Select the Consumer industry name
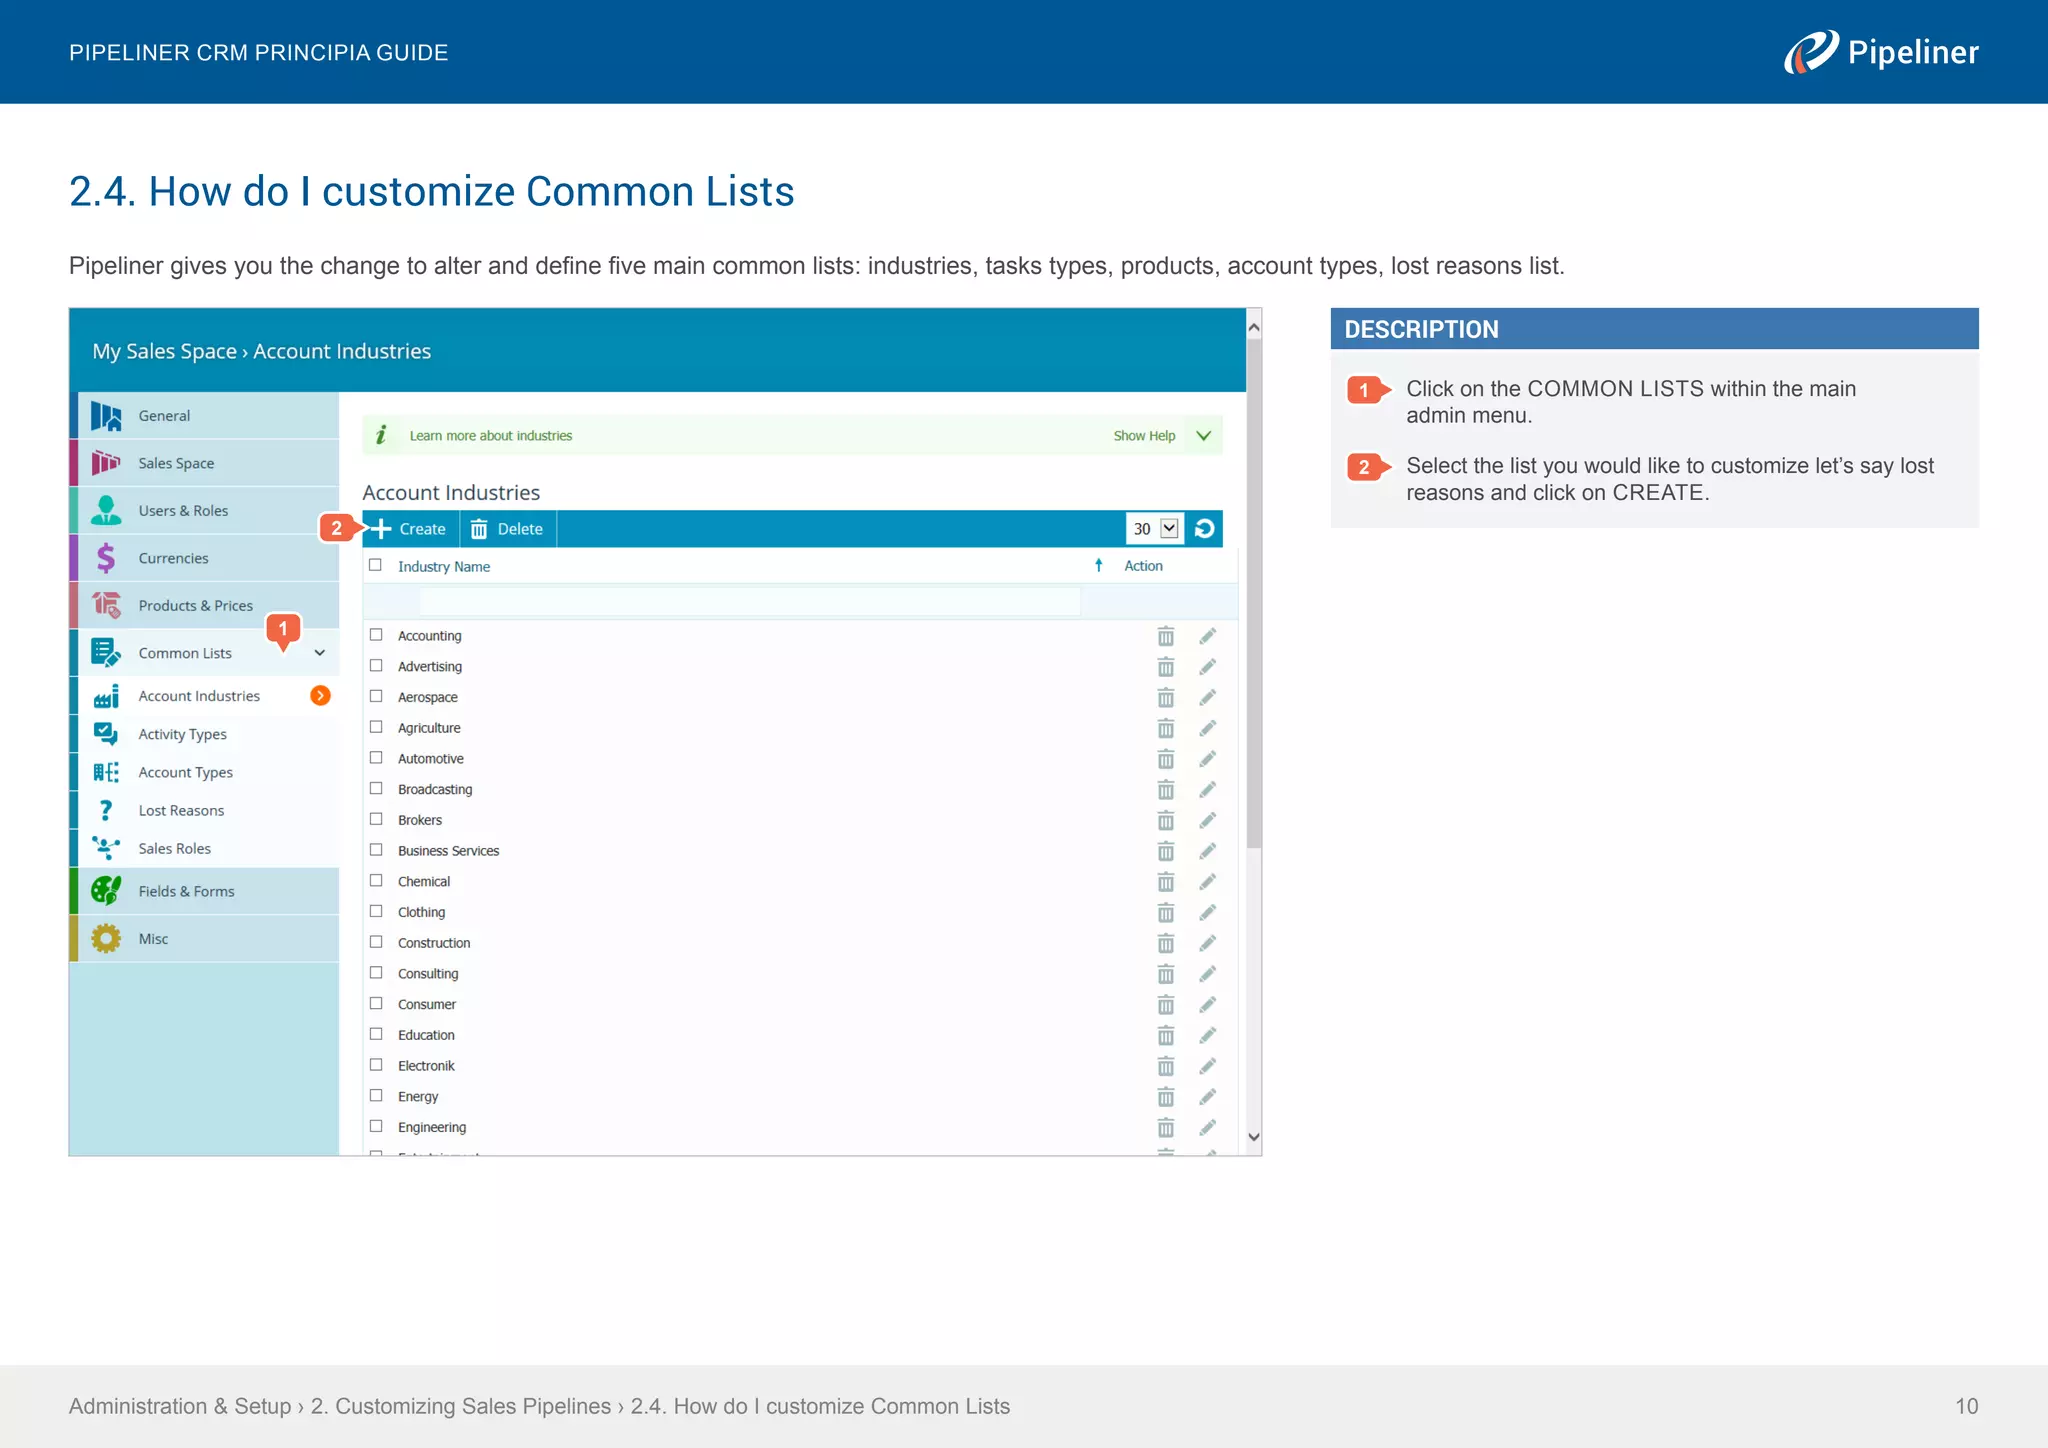2048x1448 pixels. (427, 1005)
